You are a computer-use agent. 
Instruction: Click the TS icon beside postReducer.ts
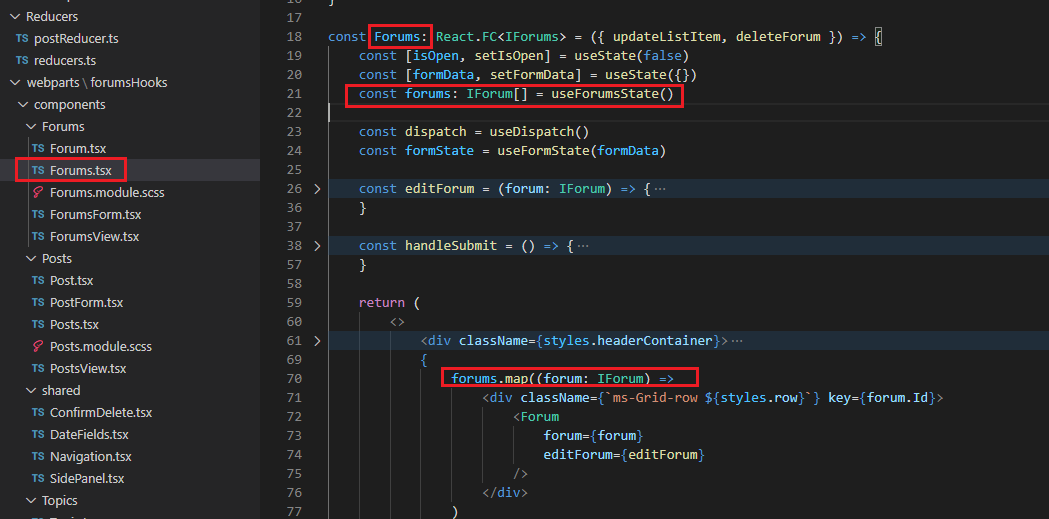click(22, 39)
